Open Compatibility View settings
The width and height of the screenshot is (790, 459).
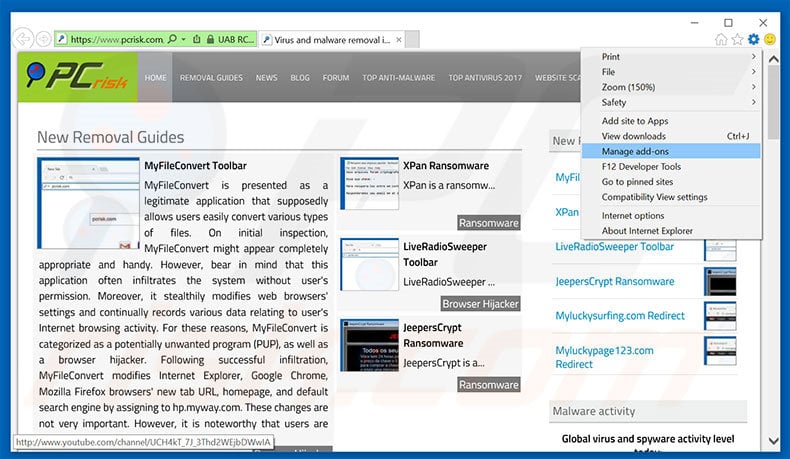(x=671, y=197)
